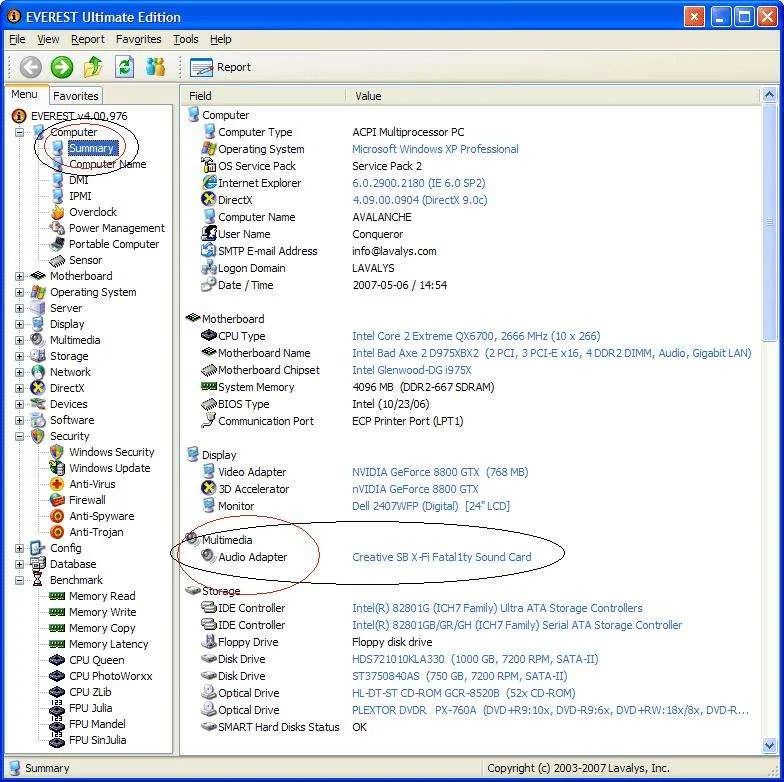This screenshot has width=784, height=782.
Task: Click the Refresh toolbar icon
Action: (124, 67)
